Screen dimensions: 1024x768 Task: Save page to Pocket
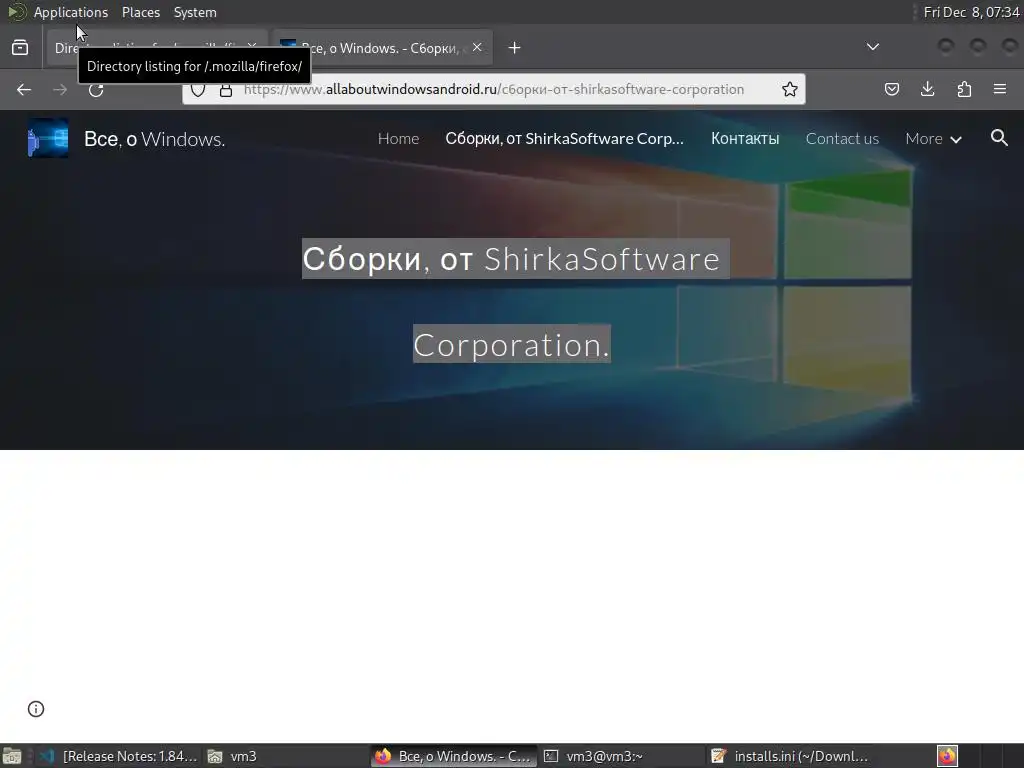pyautogui.click(x=891, y=89)
